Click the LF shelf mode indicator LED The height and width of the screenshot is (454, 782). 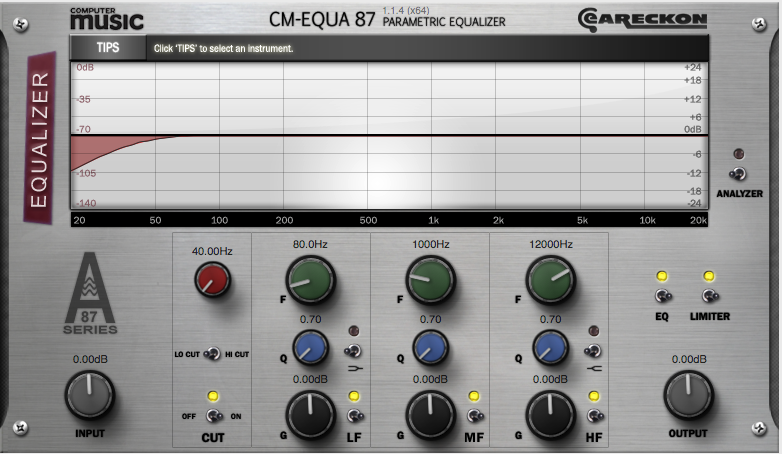point(354,331)
